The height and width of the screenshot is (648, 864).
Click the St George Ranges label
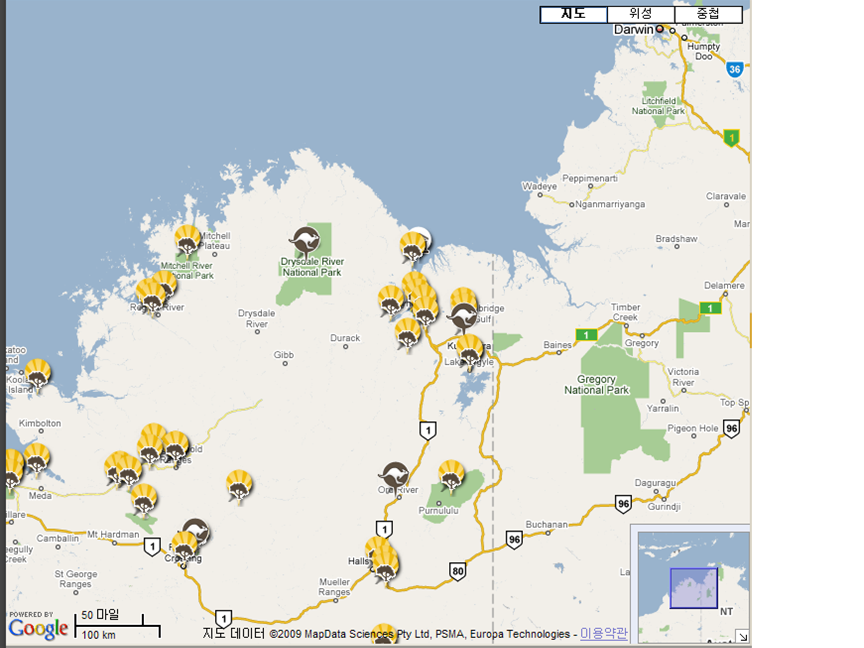[75, 579]
